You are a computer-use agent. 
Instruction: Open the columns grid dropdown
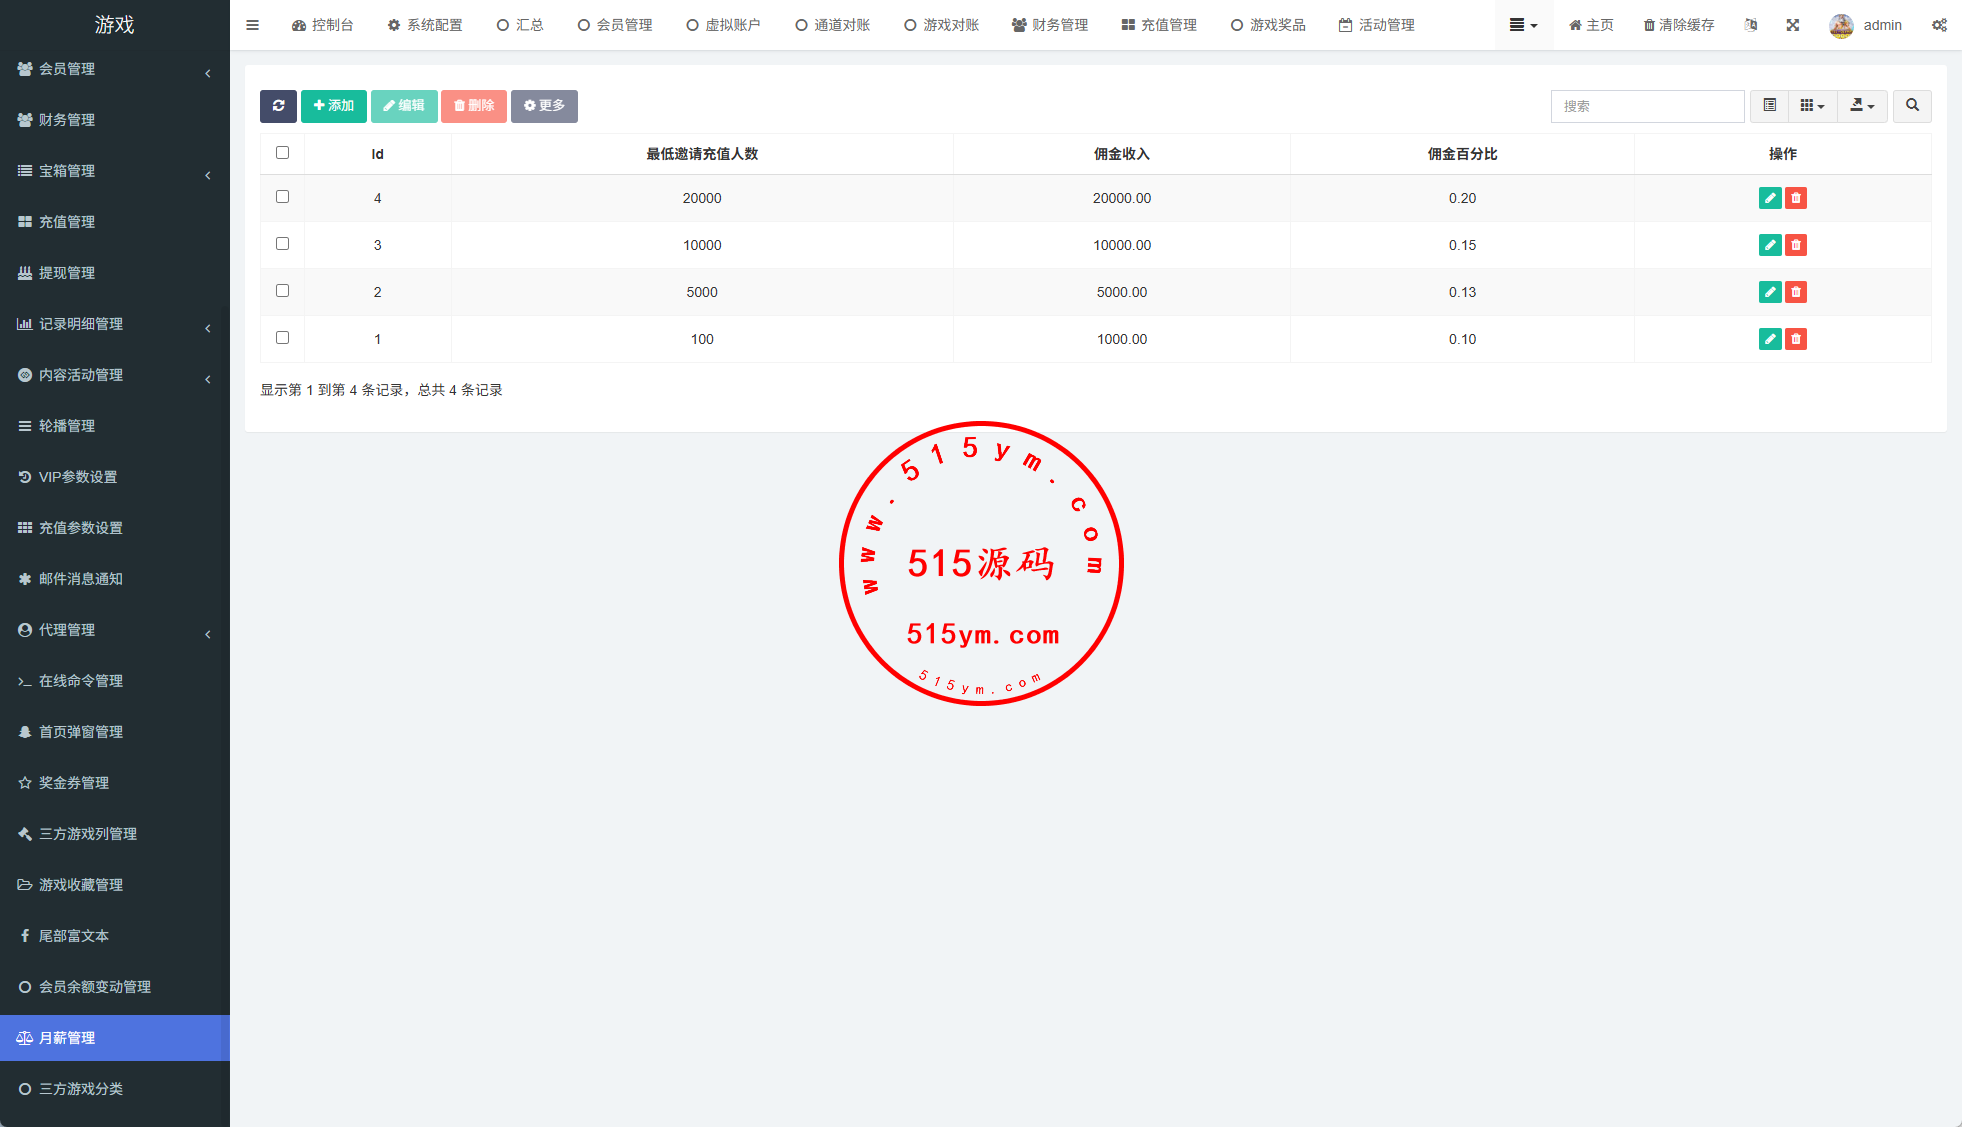tap(1812, 106)
